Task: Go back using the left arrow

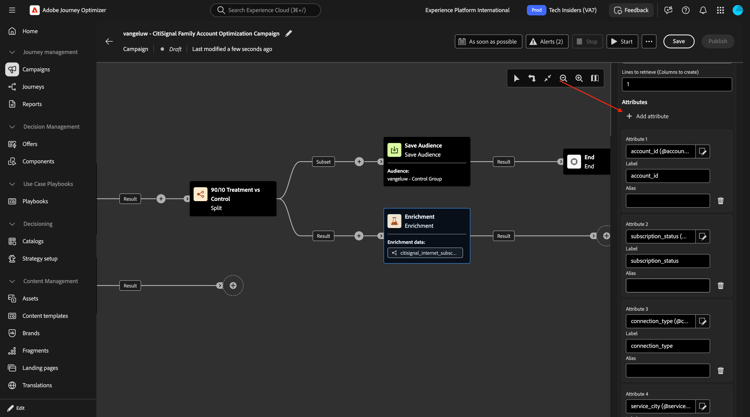Action: coord(109,41)
